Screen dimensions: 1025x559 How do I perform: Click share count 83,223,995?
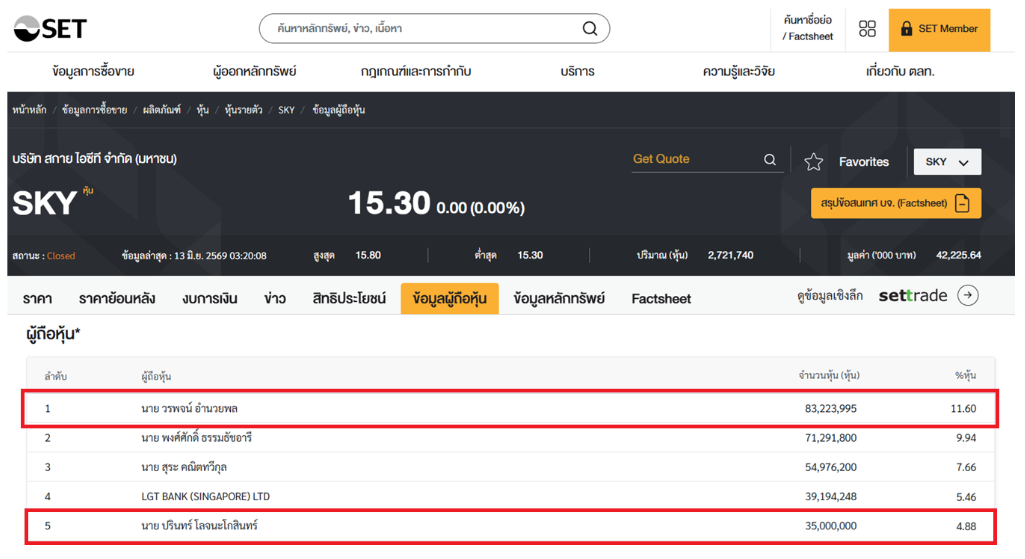830,409
